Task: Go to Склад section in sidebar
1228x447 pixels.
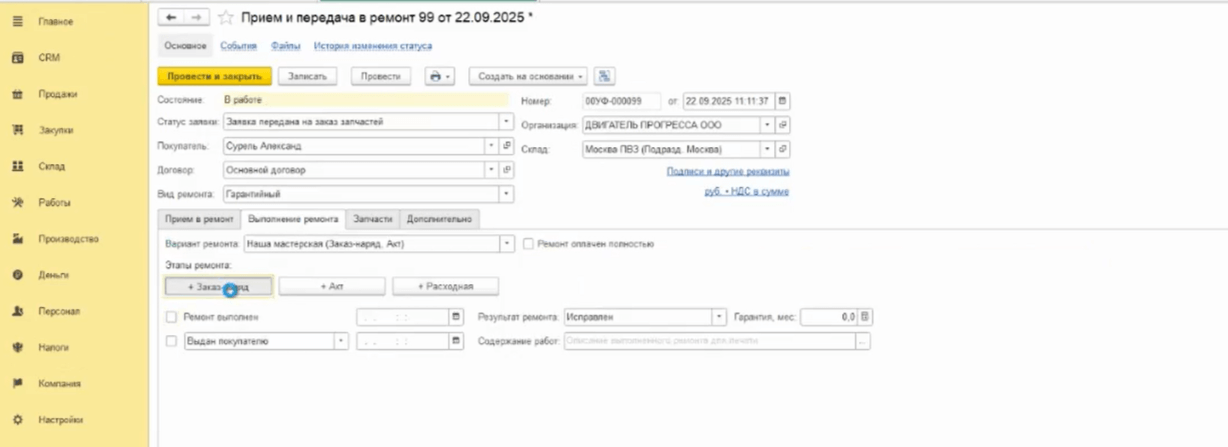Action: click(x=52, y=166)
